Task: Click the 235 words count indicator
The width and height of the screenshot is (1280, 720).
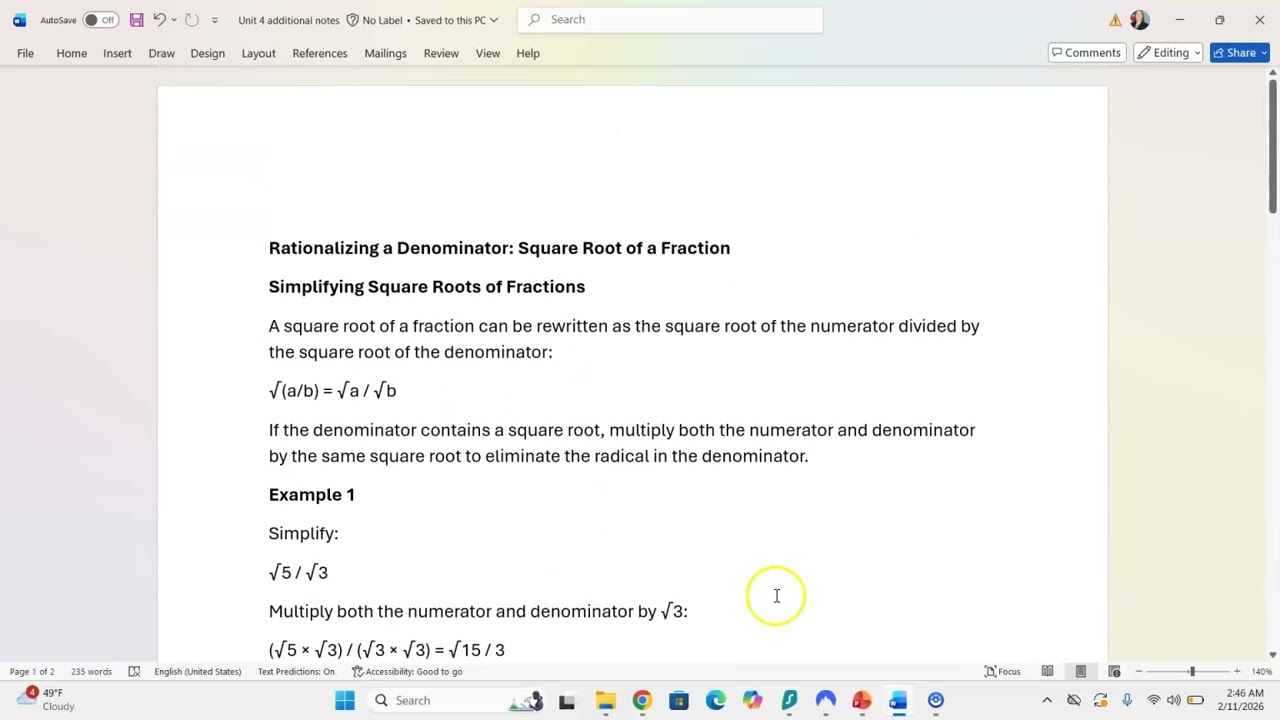Action: [92, 671]
